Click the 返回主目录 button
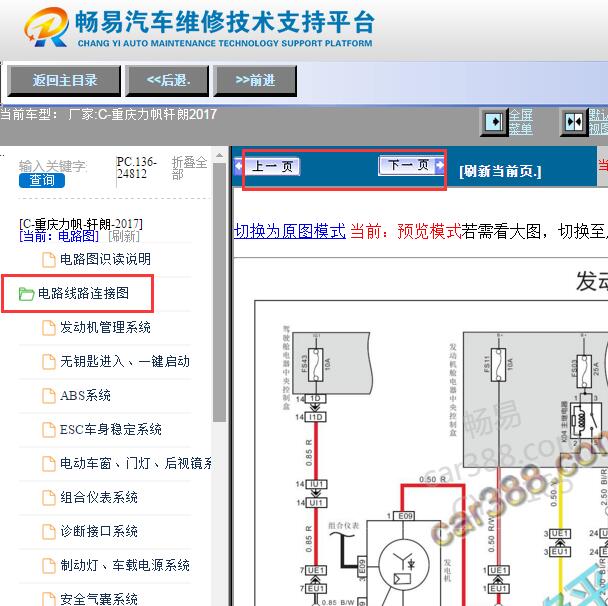Image resolution: width=608 pixels, height=606 pixels. click(64, 80)
